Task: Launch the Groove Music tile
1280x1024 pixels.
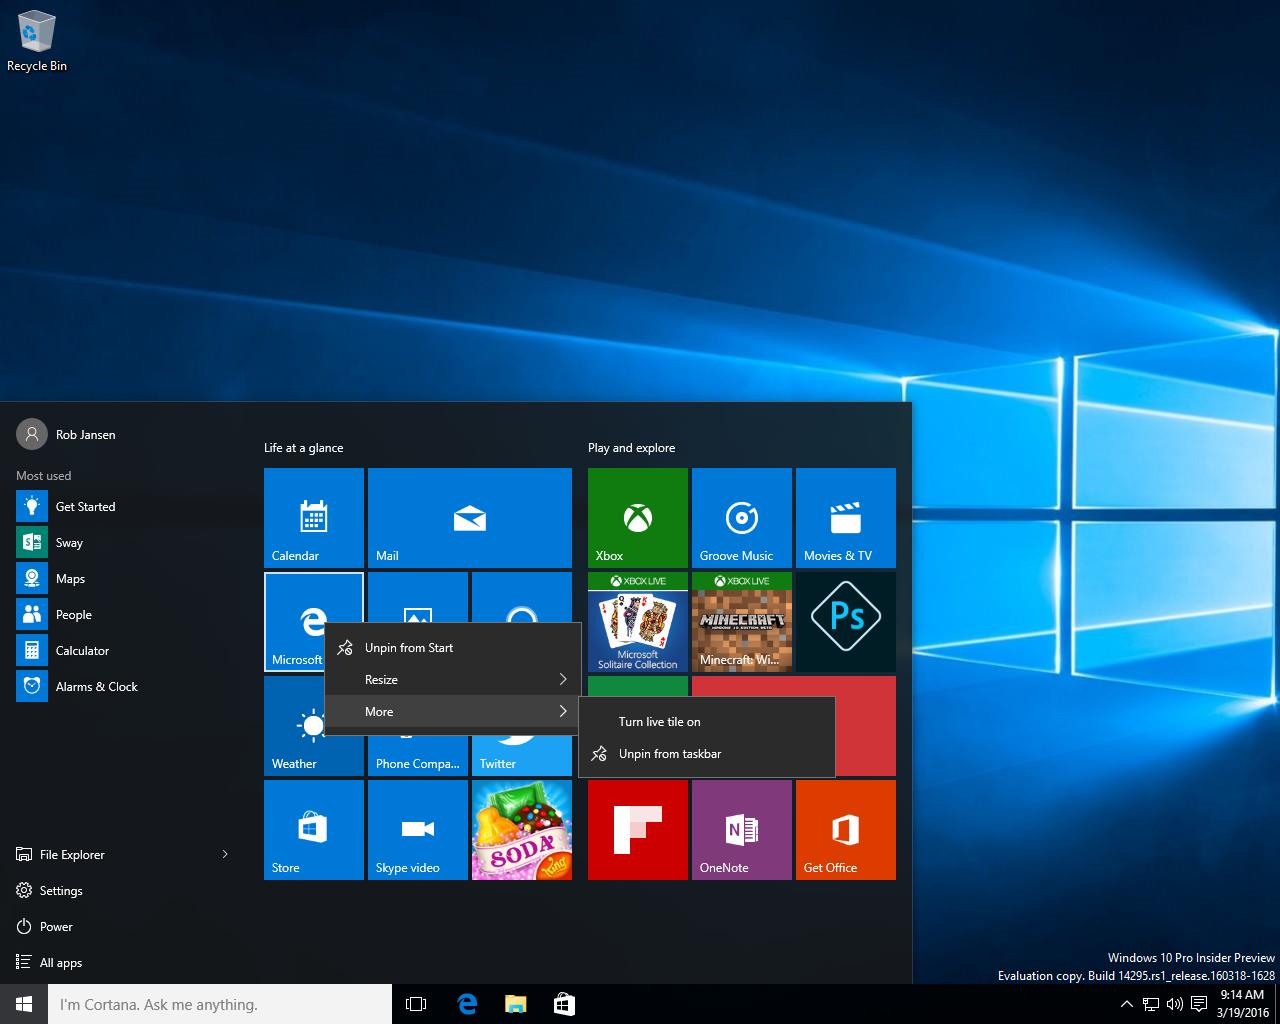Action: pyautogui.click(x=742, y=518)
